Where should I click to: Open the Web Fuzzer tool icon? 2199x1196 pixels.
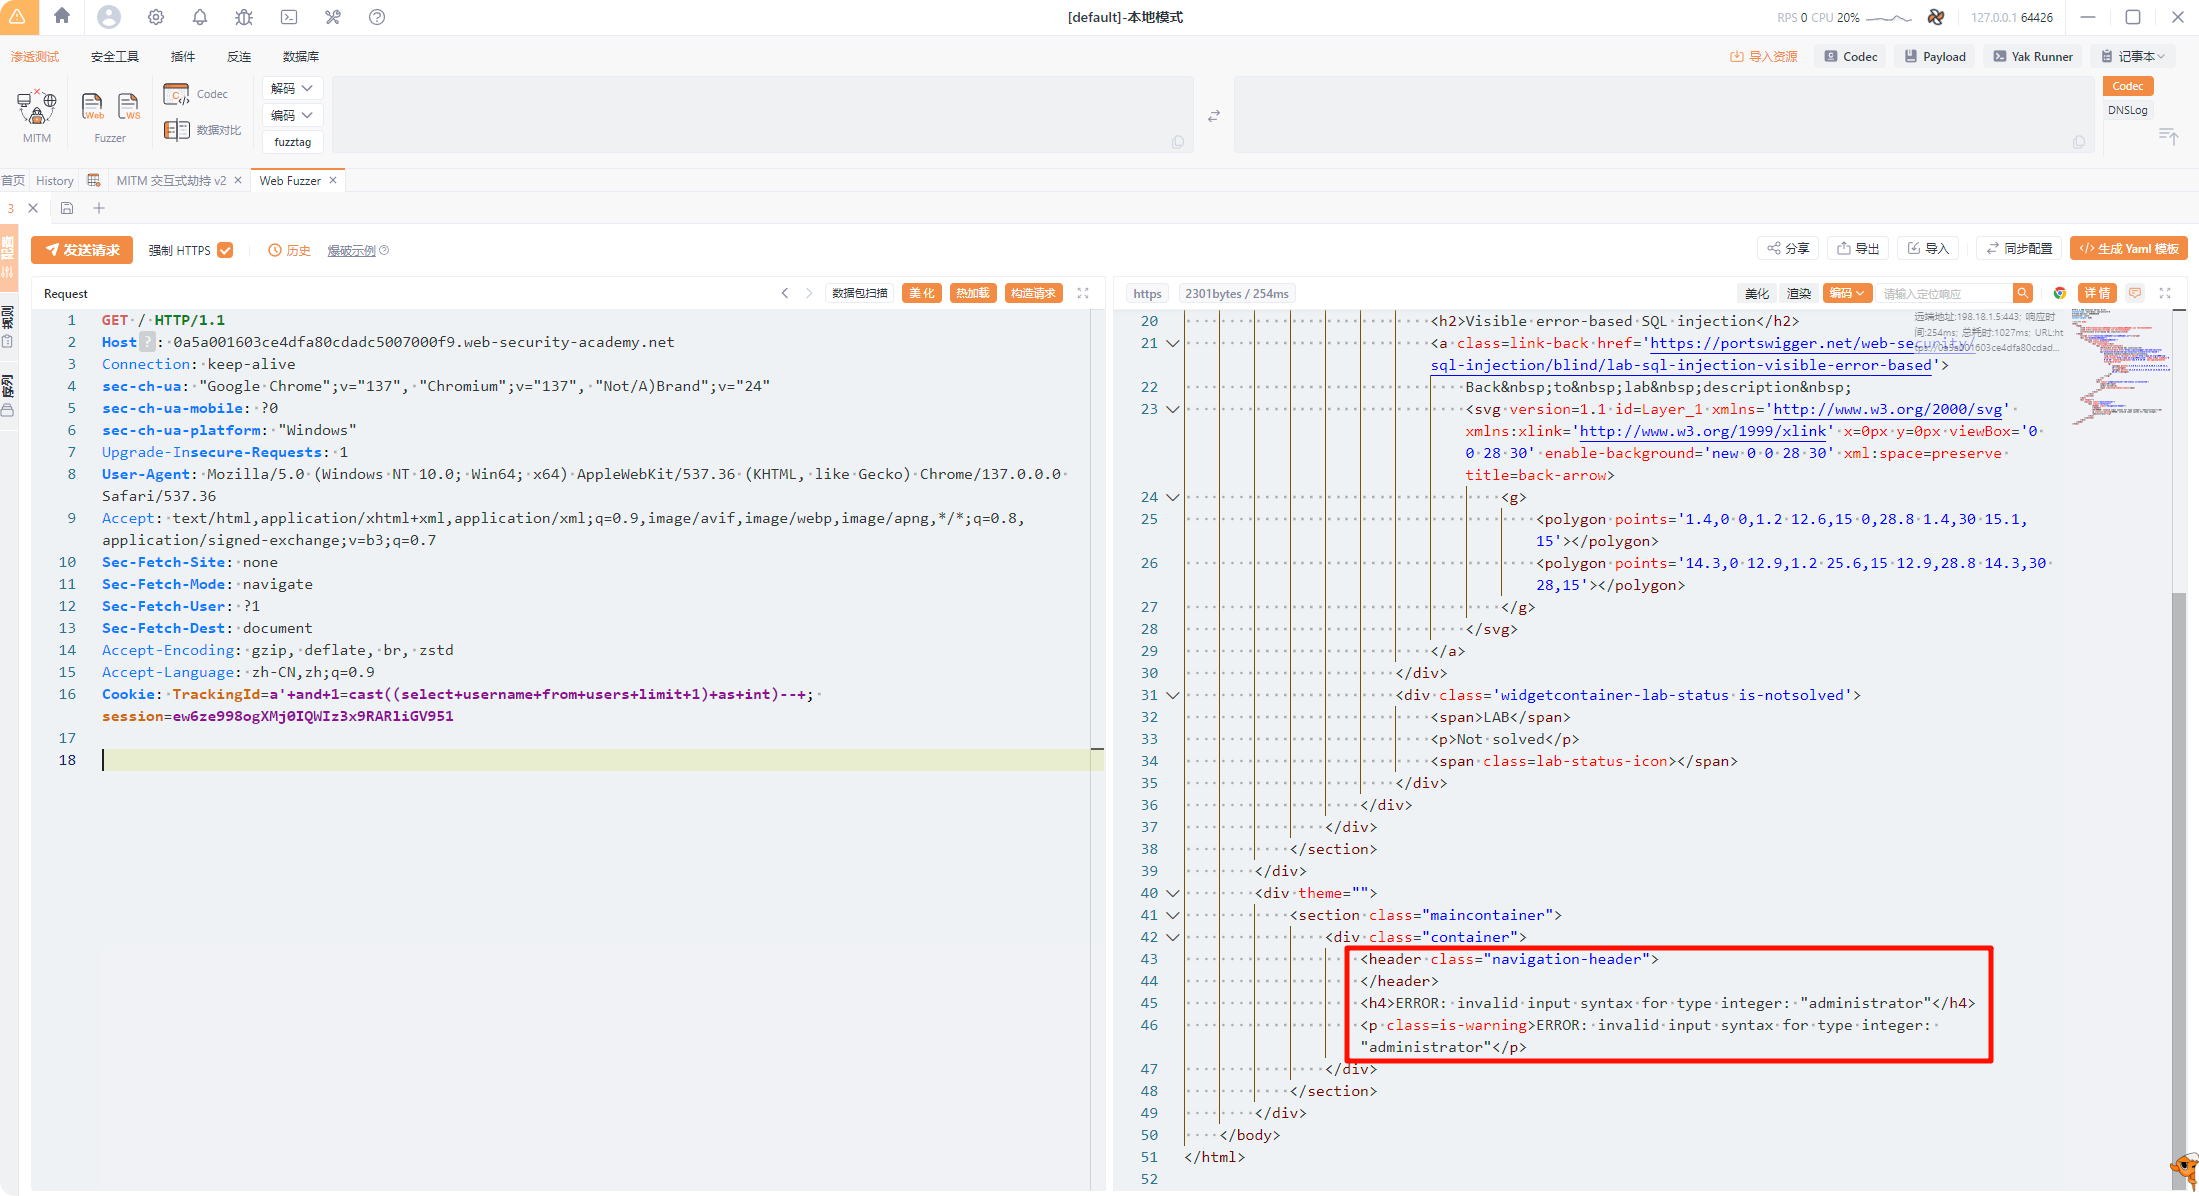[x=92, y=106]
